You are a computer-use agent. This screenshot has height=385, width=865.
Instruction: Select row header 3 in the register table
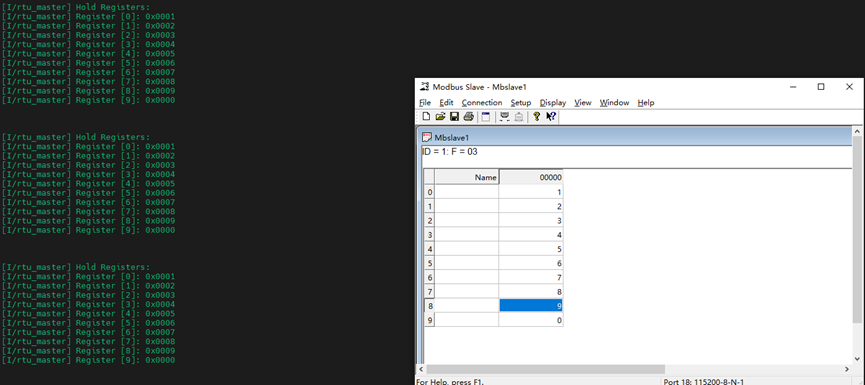point(429,235)
